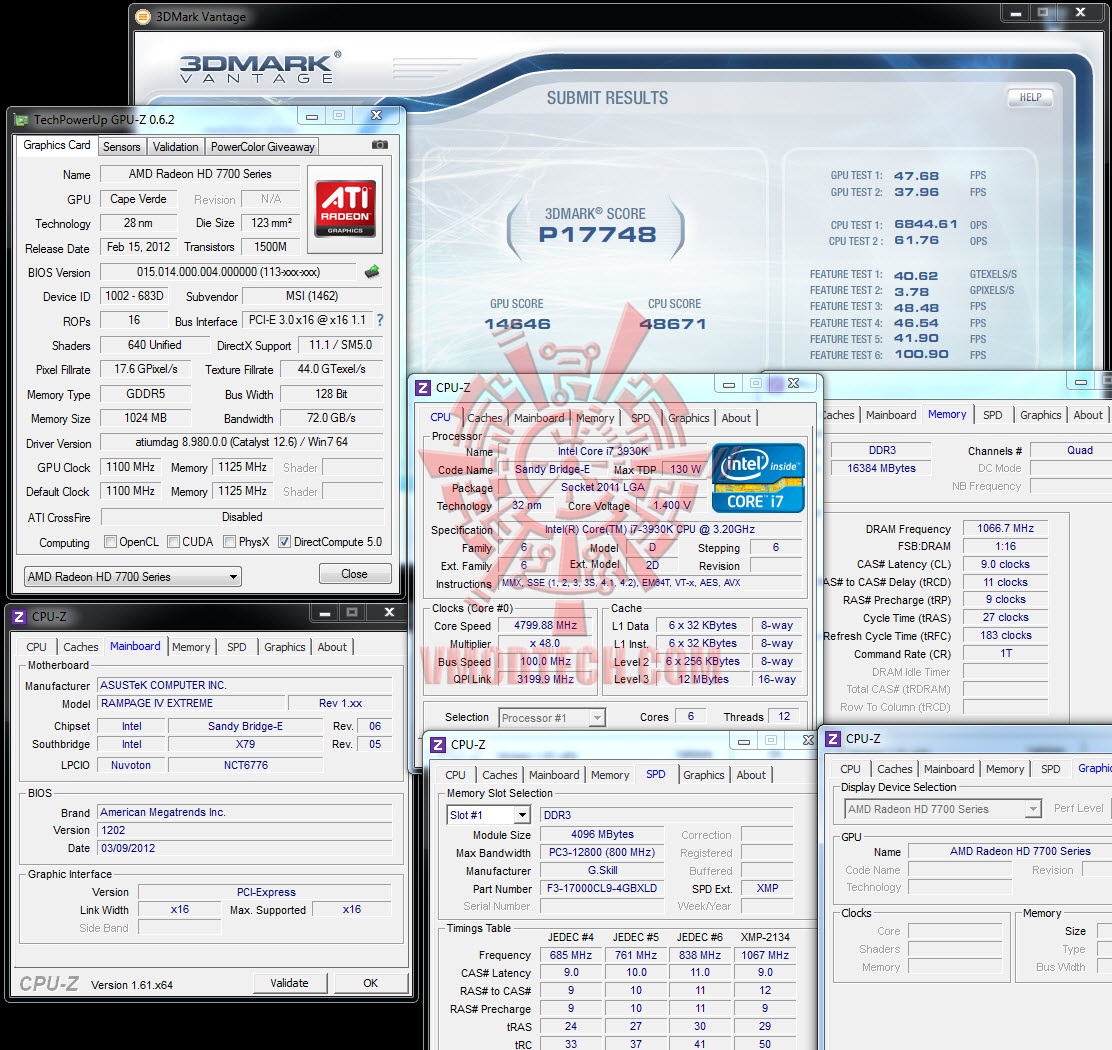The width and height of the screenshot is (1112, 1050).
Task: Open the PowerColor Giveaway tab
Action: click(262, 147)
